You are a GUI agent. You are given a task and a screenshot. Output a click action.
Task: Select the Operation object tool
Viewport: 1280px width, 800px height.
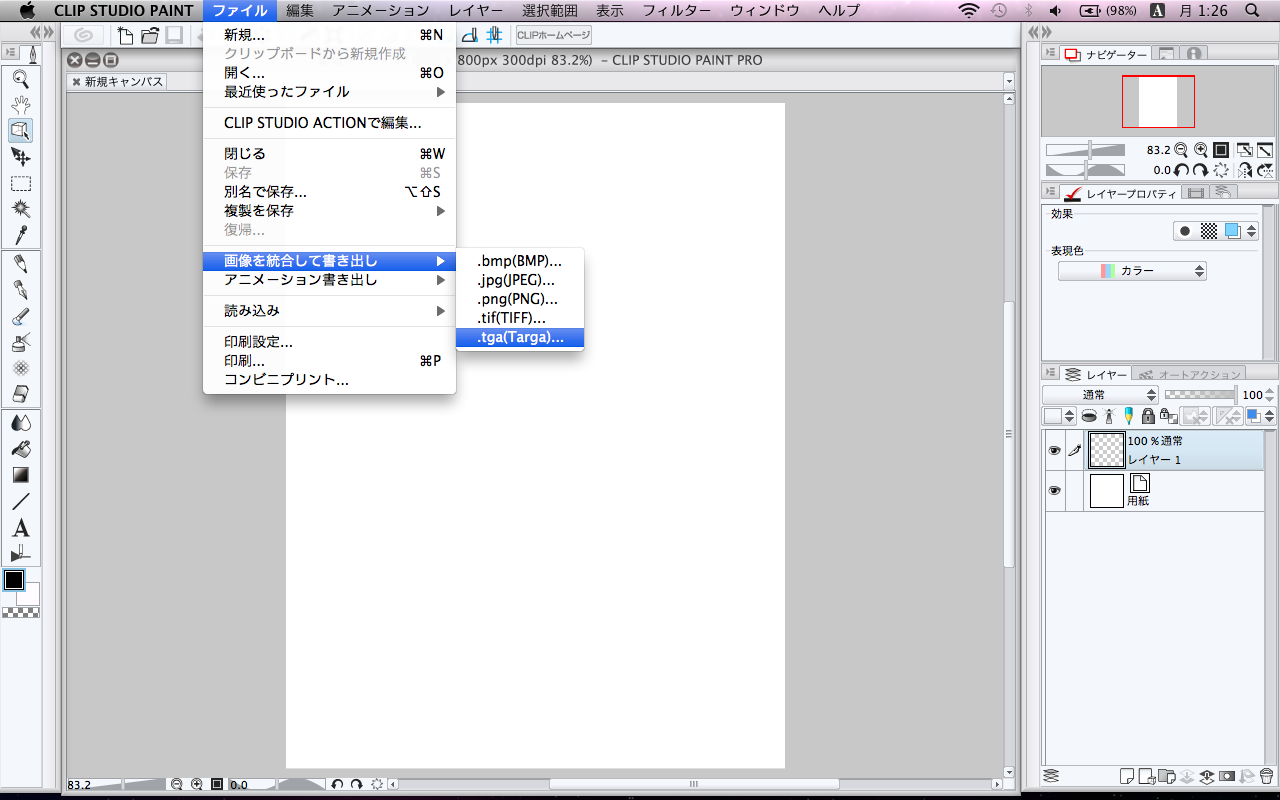click(x=20, y=130)
